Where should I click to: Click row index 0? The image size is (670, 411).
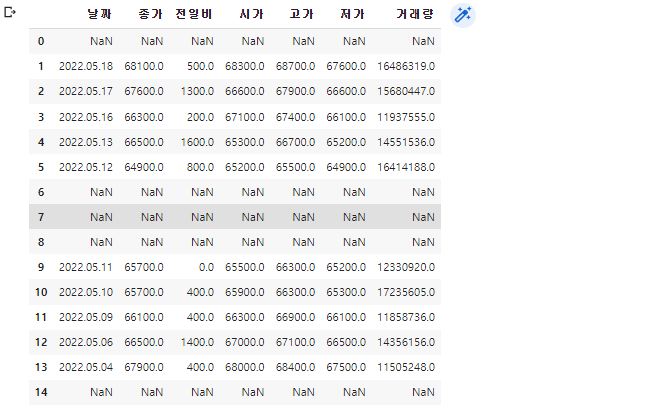(41, 41)
